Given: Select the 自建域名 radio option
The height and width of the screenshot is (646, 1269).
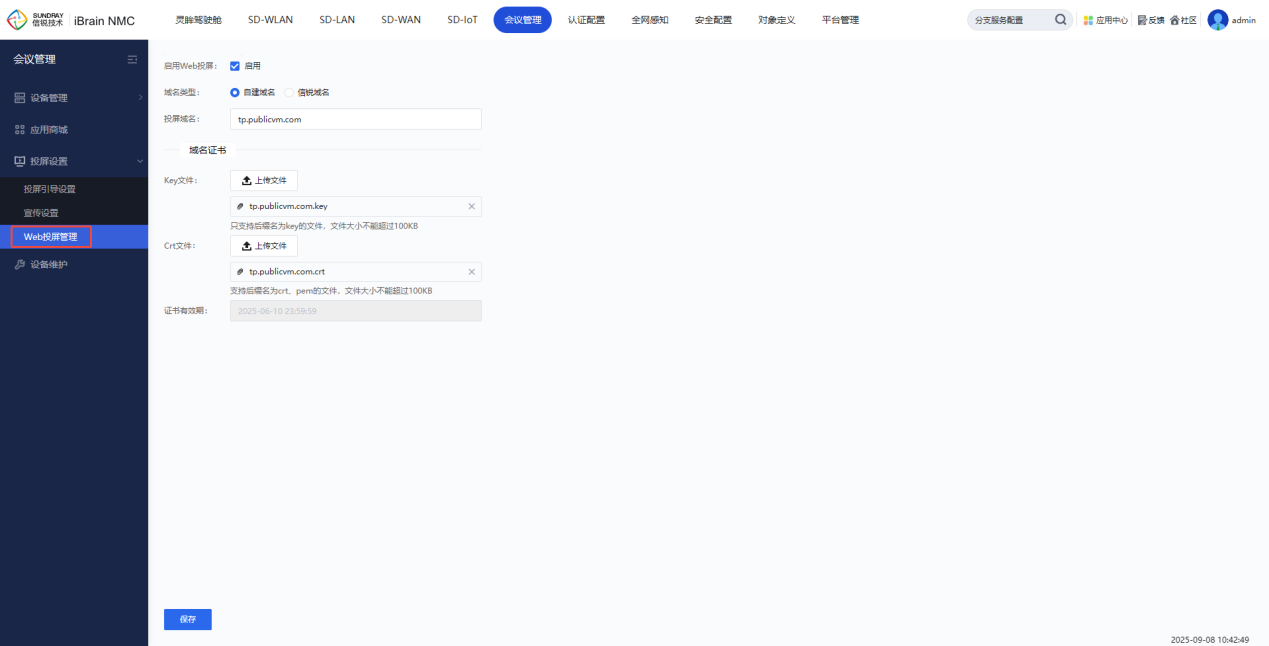Looking at the screenshot, I should point(235,92).
